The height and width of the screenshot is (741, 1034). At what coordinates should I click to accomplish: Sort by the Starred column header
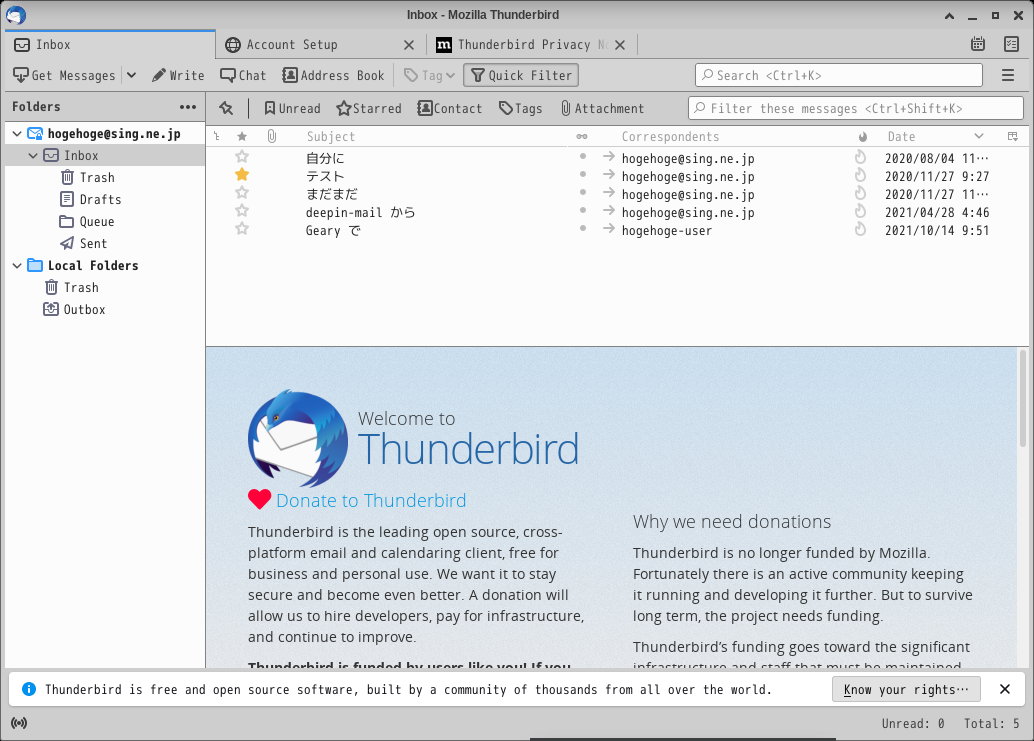tap(242, 136)
